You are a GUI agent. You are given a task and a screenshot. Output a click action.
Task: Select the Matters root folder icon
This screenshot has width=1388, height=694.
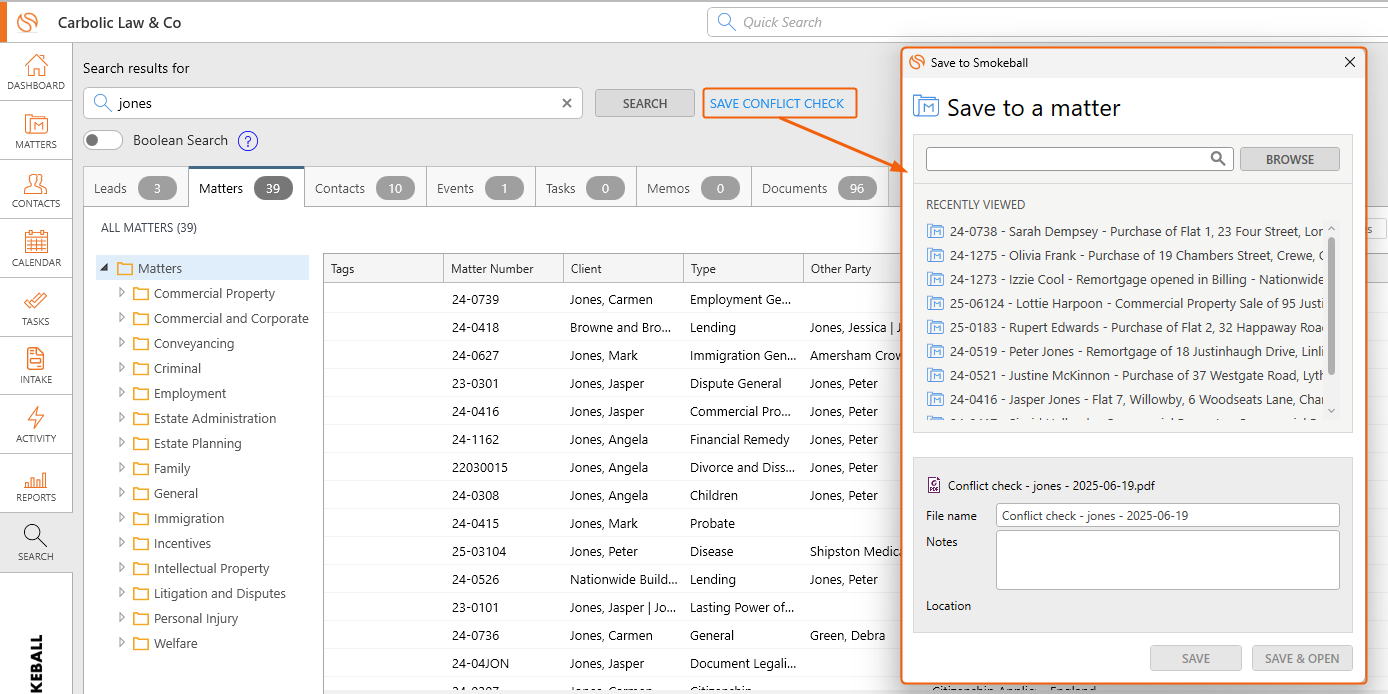(125, 268)
